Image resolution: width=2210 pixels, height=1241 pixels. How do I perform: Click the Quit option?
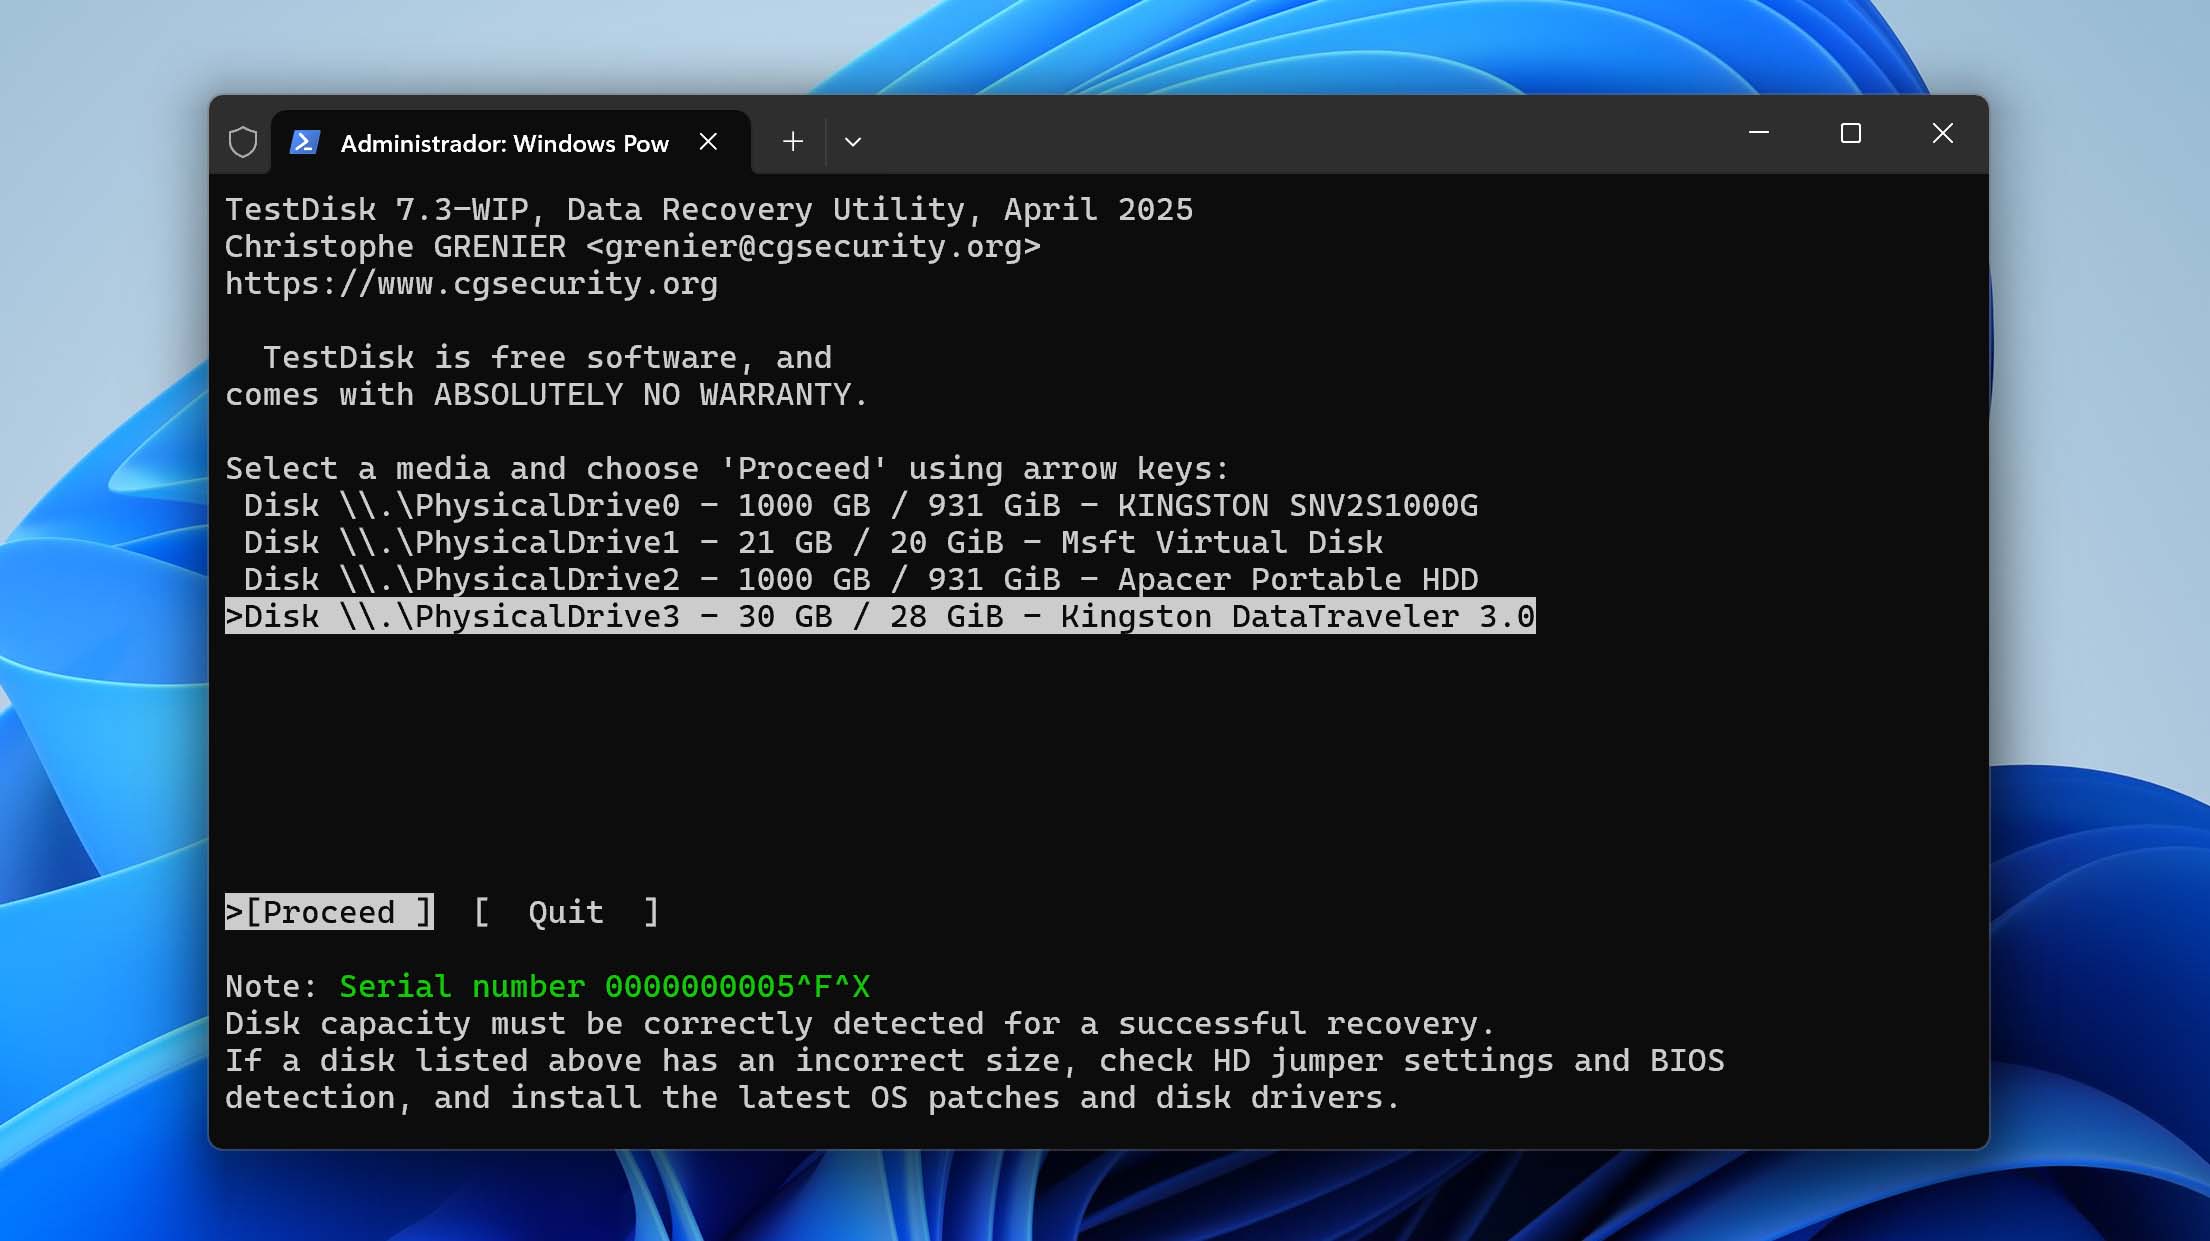(566, 912)
